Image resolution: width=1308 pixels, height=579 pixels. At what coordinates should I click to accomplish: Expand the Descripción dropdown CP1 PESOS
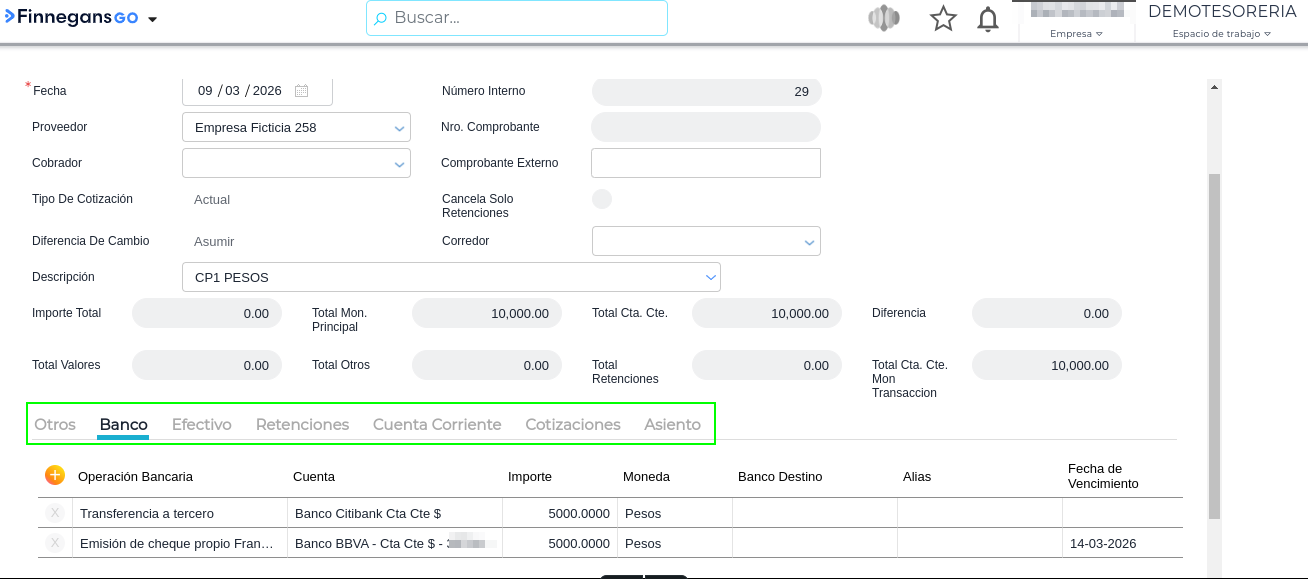710,277
